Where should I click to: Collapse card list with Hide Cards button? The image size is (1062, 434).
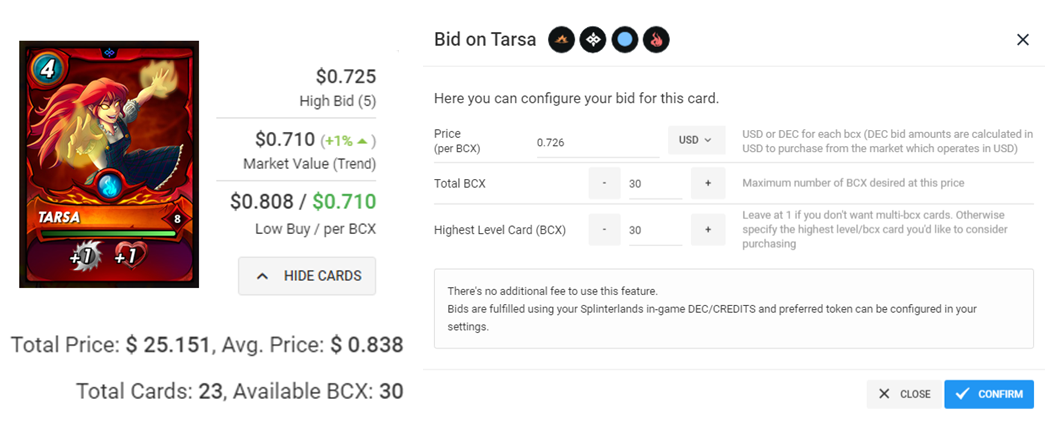coord(307,276)
